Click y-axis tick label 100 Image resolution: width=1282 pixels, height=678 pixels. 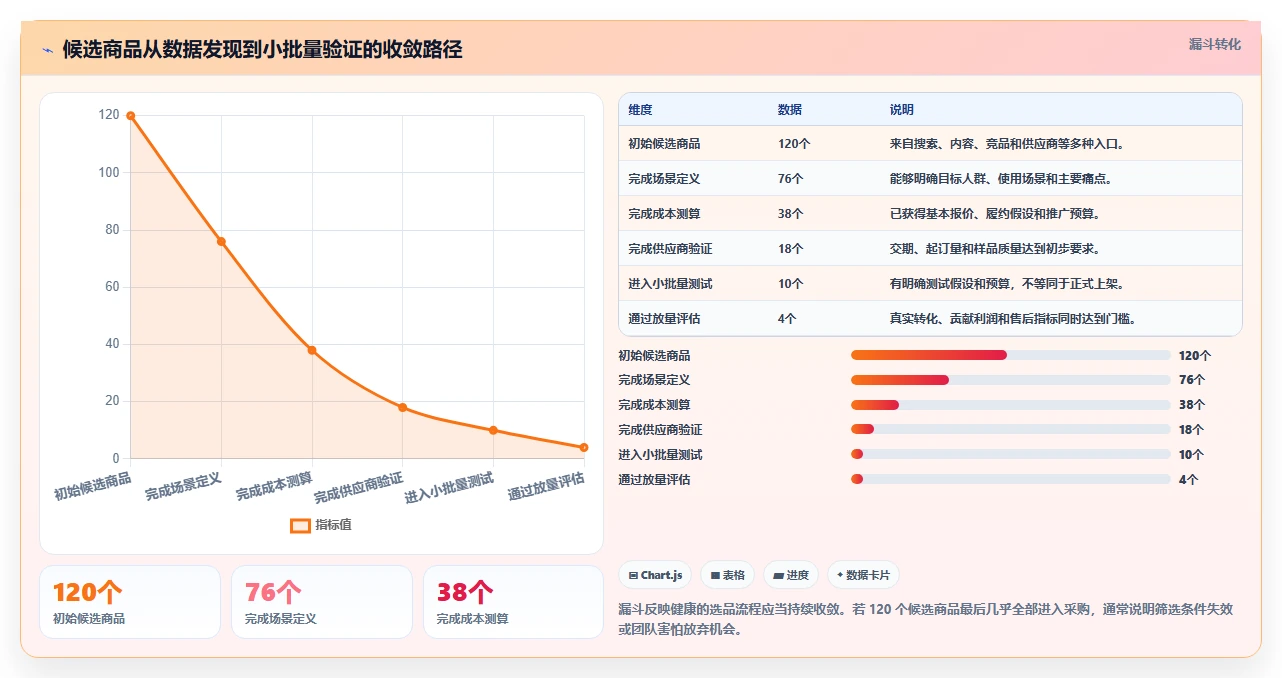pos(109,172)
